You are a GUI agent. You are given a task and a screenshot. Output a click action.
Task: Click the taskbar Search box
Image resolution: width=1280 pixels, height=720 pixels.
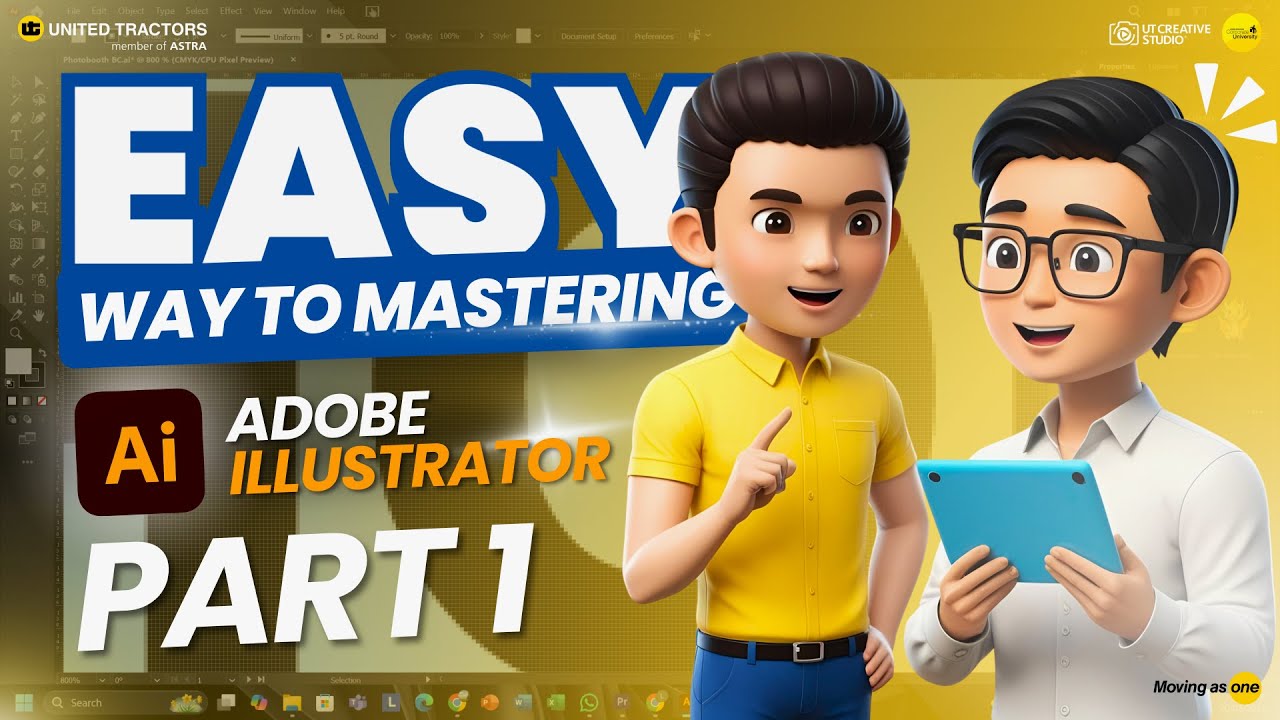point(125,703)
